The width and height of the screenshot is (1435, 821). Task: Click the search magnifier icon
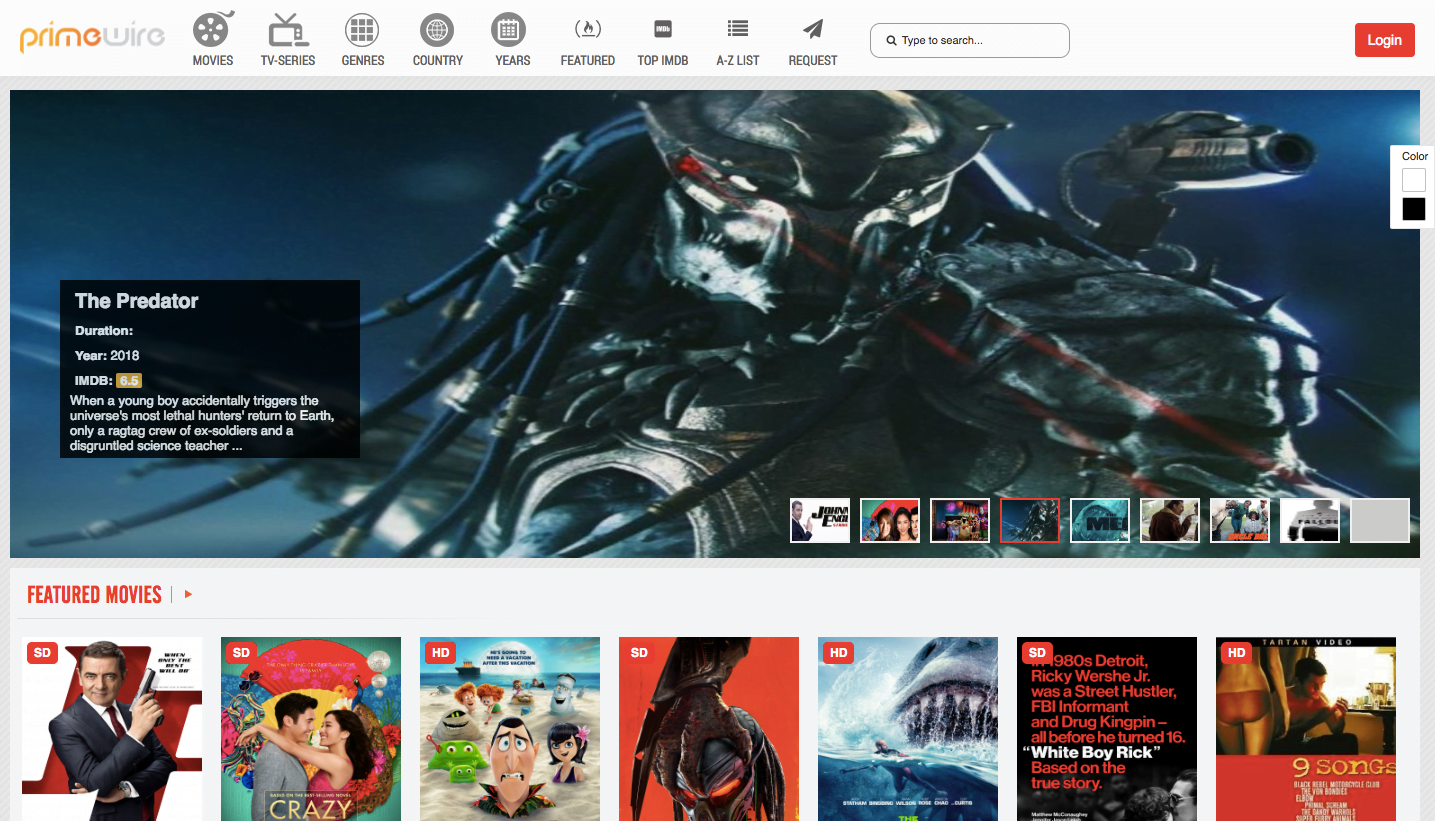(891, 41)
